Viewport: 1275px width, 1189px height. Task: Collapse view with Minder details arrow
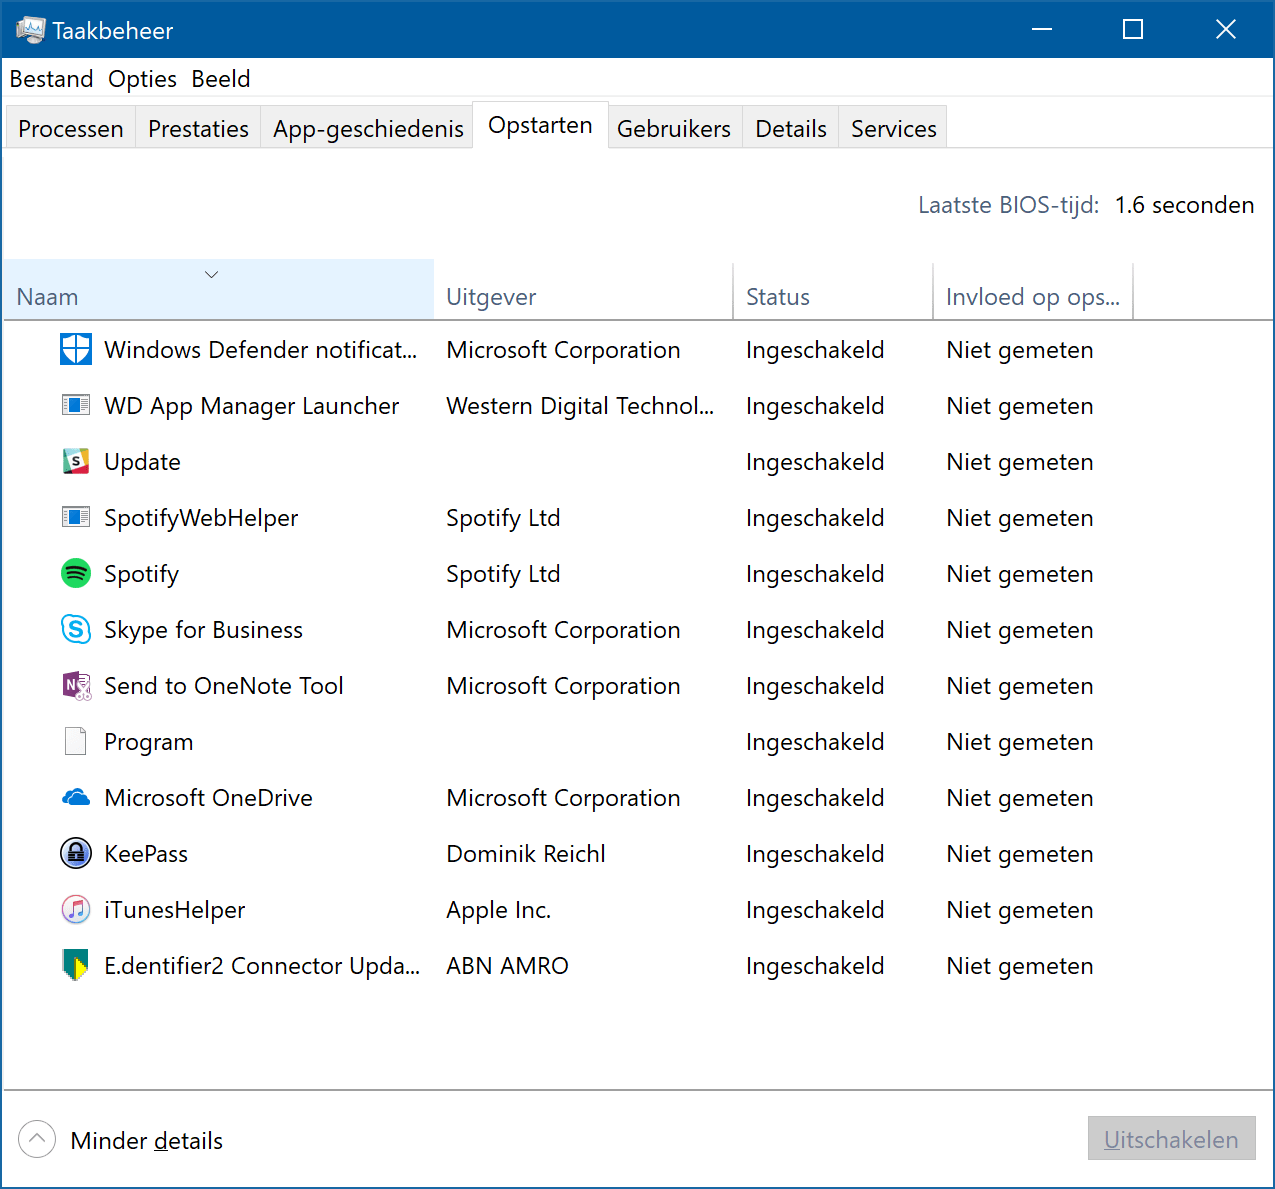[37, 1139]
